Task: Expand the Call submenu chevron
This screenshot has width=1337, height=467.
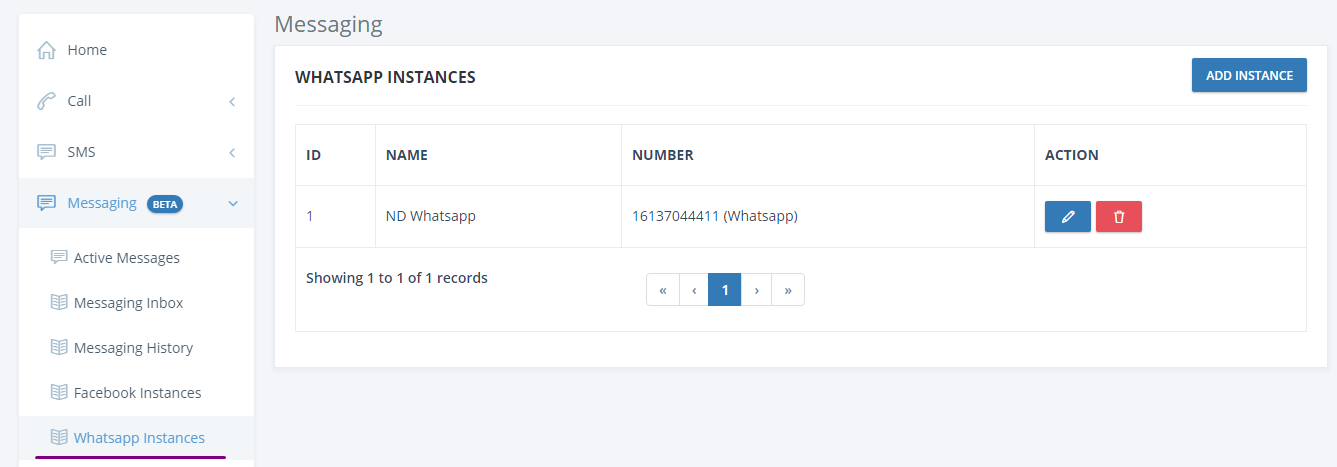Action: [232, 101]
